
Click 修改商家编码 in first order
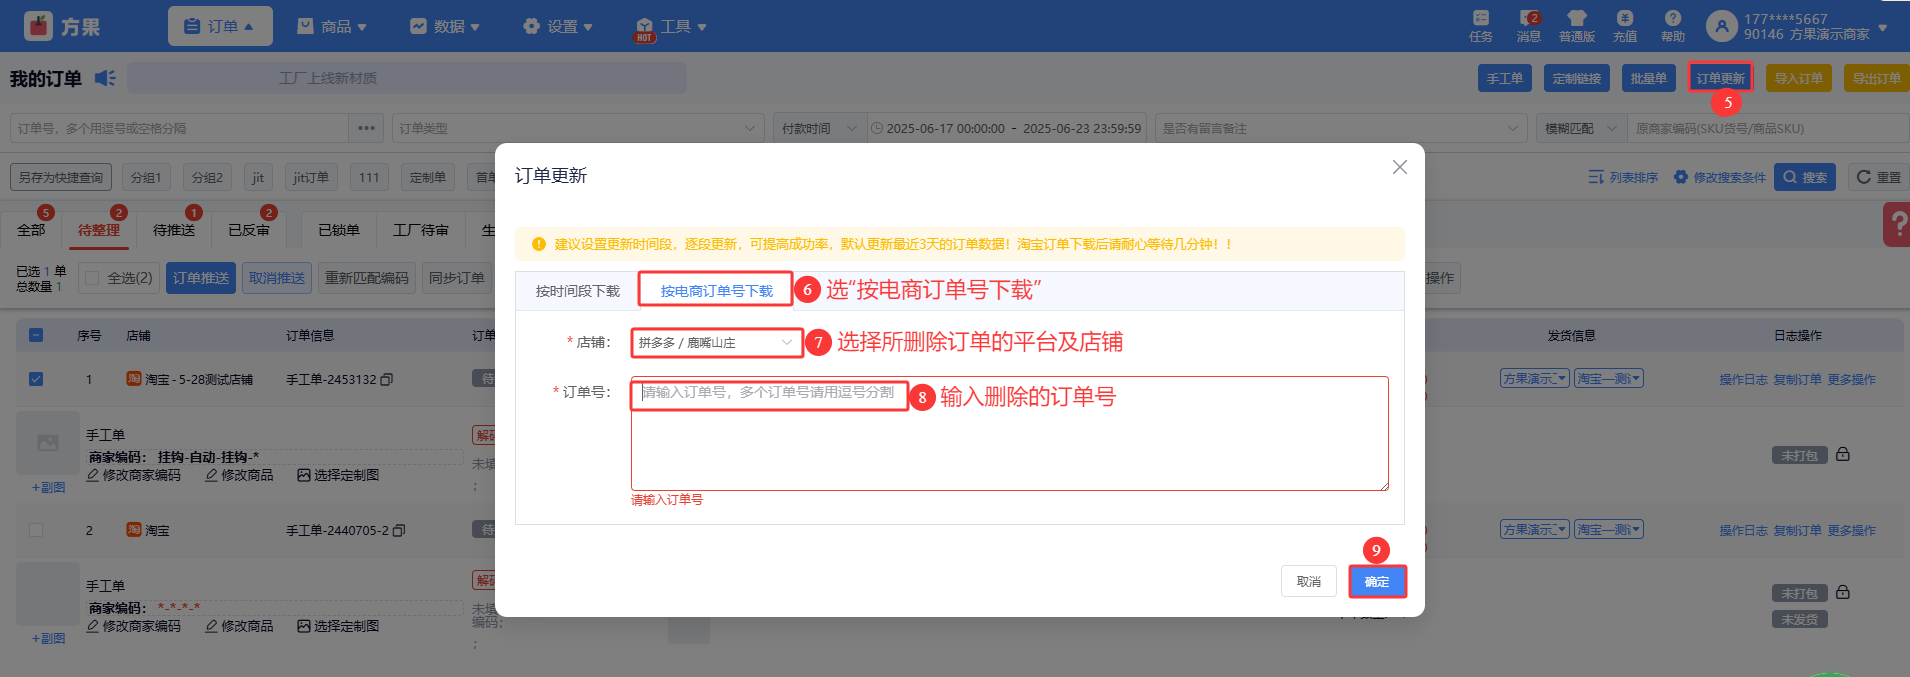(133, 475)
